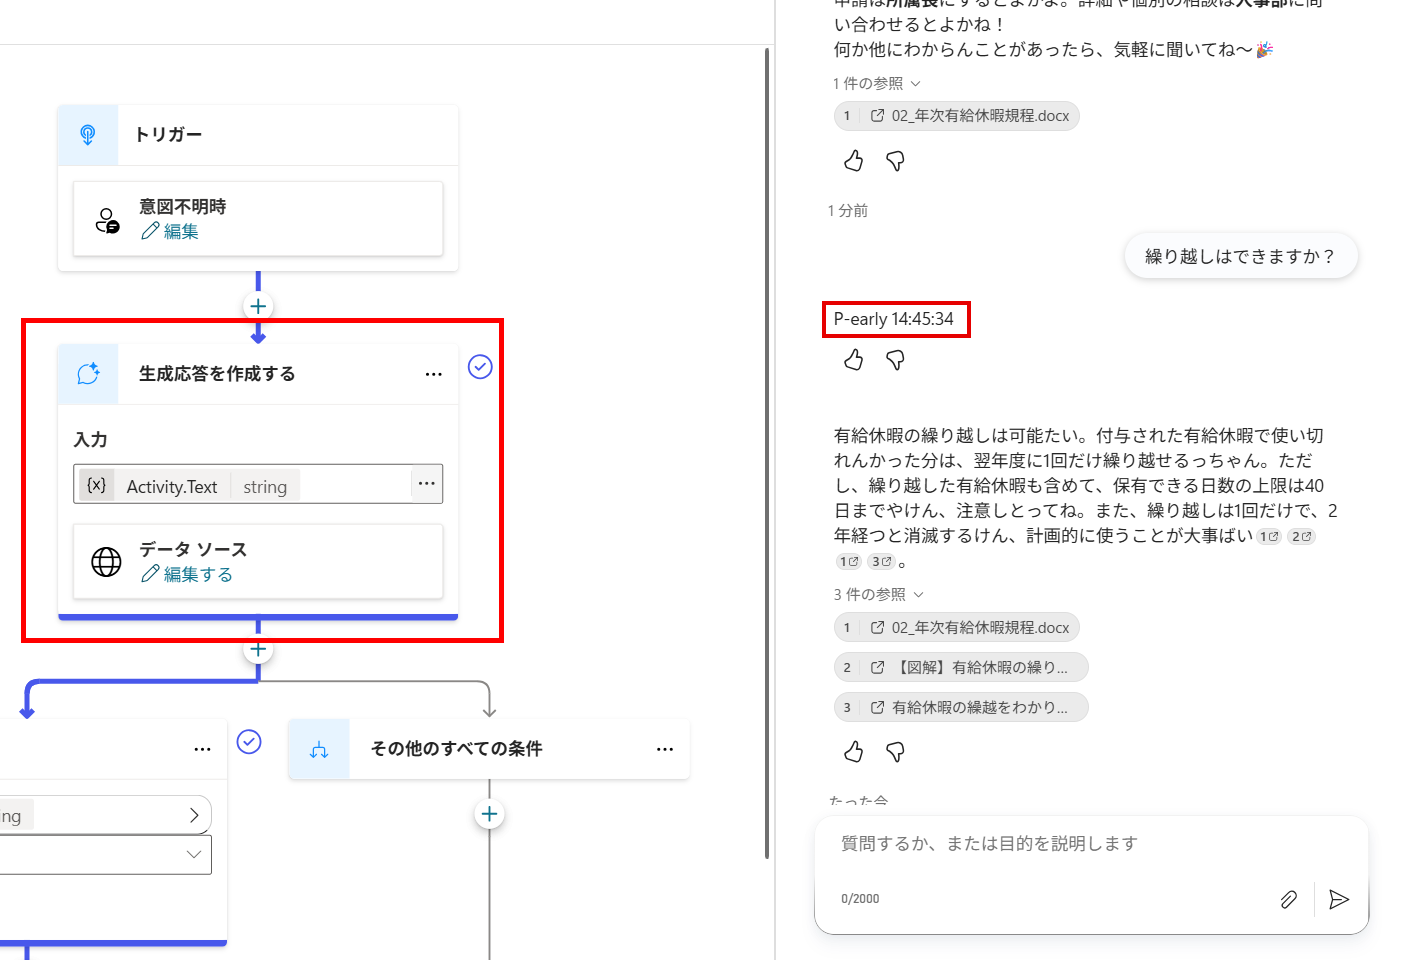Open 編集する for the data source
The image size is (1410, 960).
tap(187, 574)
